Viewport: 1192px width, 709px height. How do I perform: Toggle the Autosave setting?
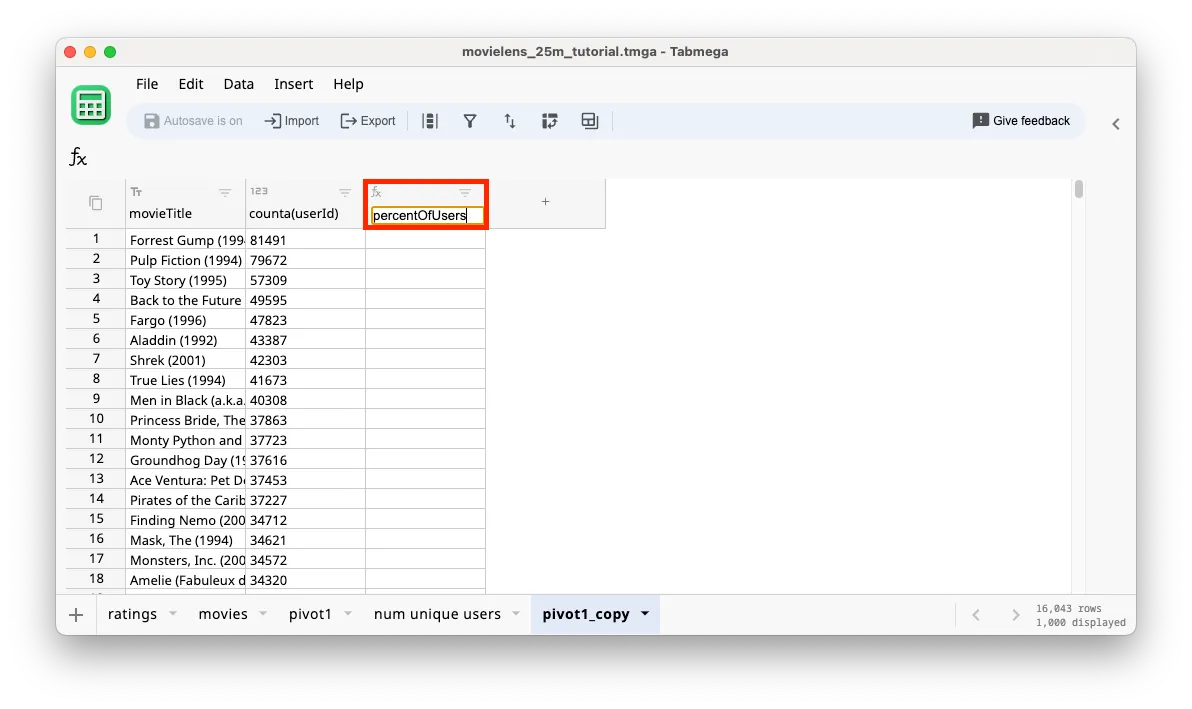tap(194, 120)
